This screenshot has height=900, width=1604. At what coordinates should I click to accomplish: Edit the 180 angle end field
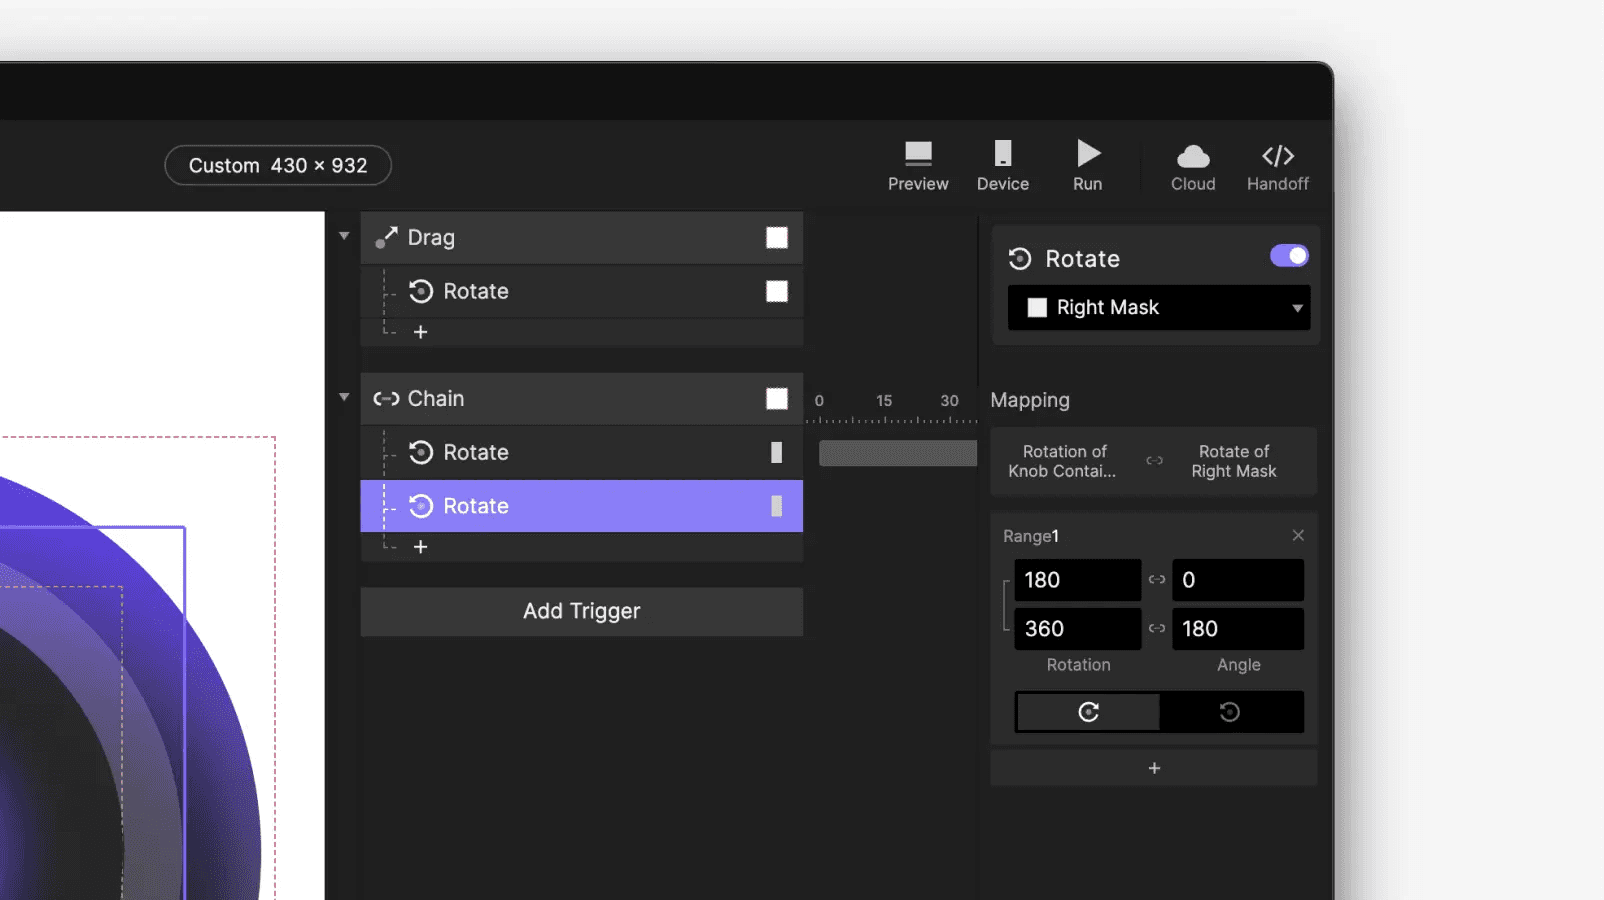(x=1238, y=629)
